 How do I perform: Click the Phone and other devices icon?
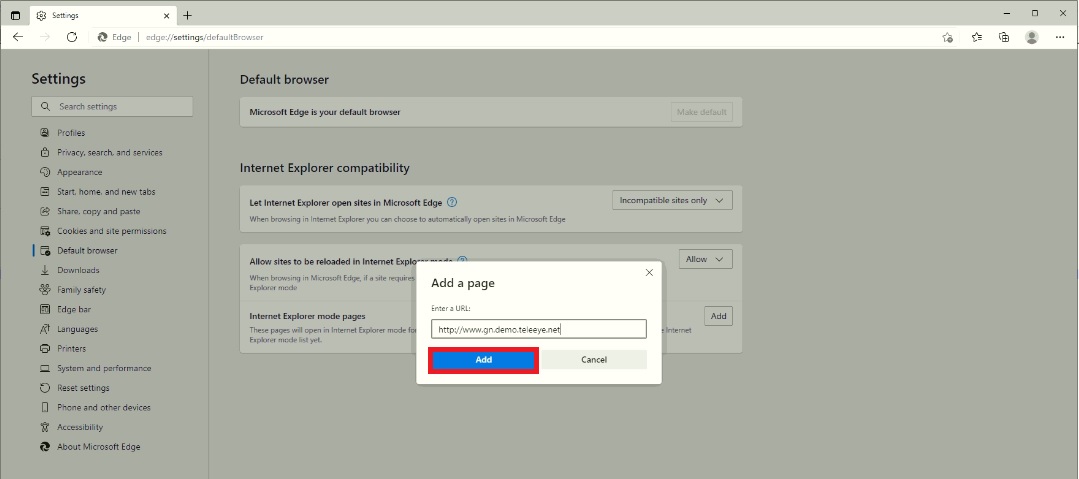point(45,407)
